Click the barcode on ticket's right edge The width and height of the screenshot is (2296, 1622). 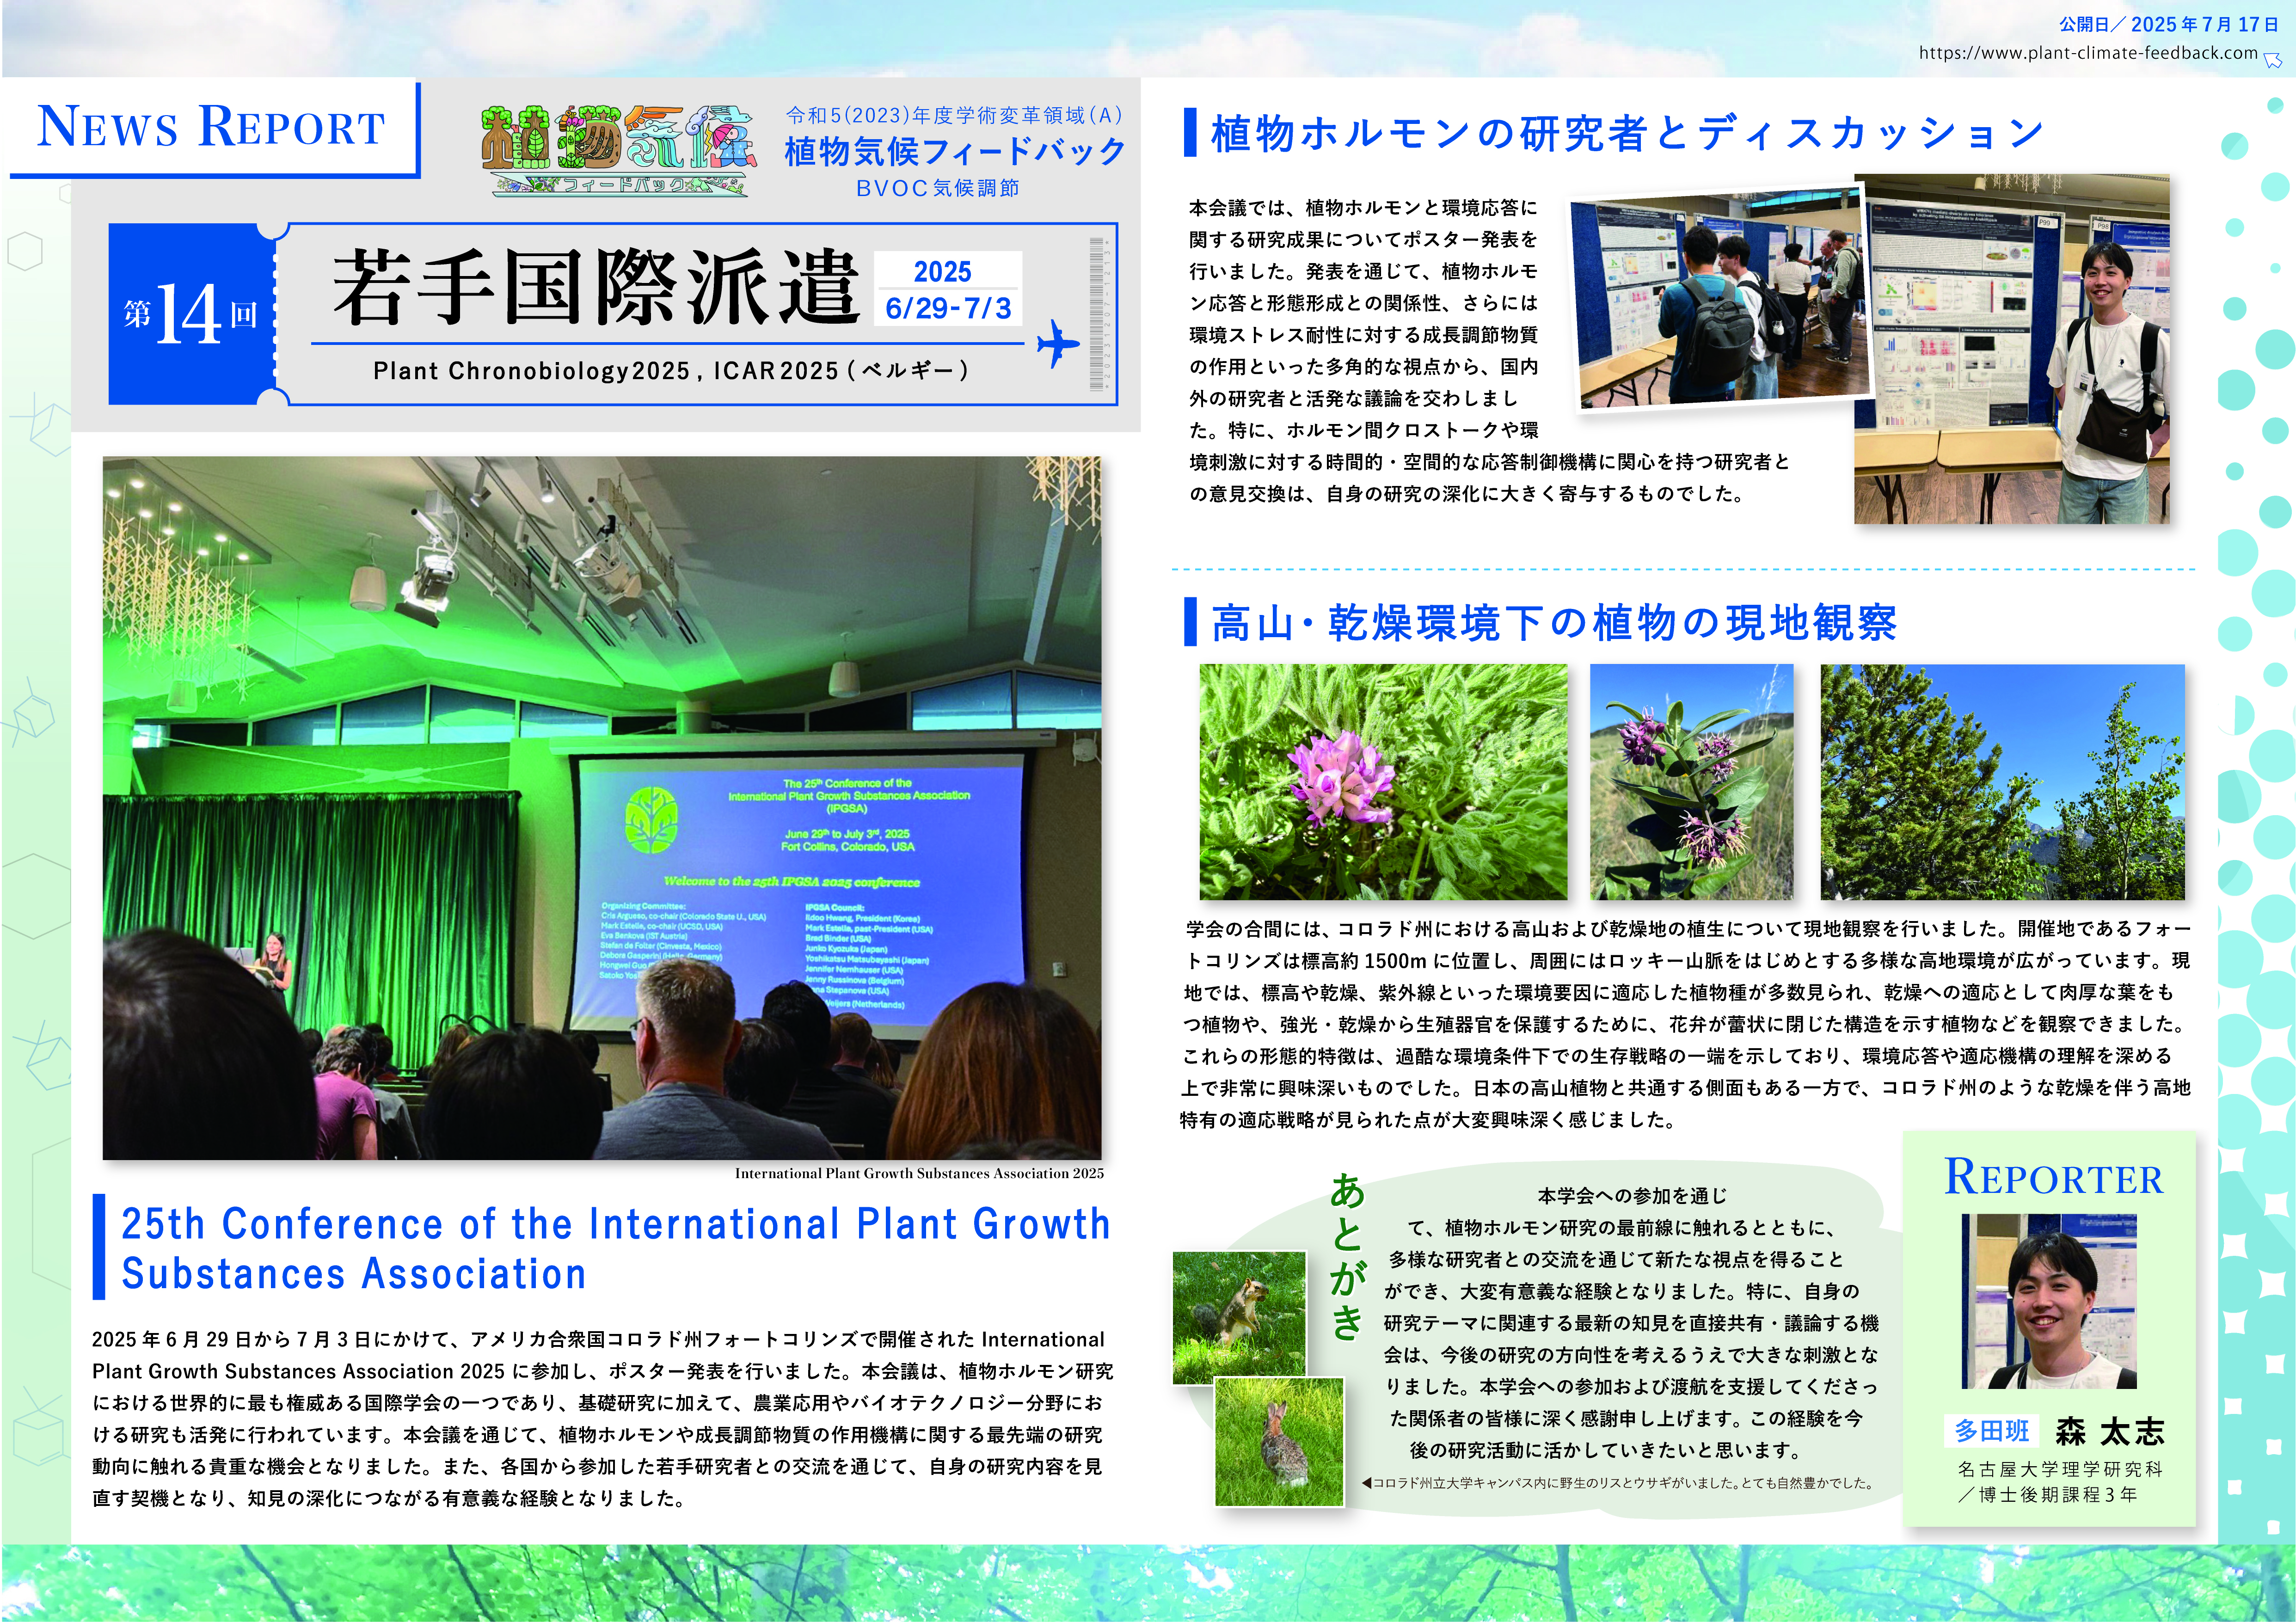coord(1097,313)
